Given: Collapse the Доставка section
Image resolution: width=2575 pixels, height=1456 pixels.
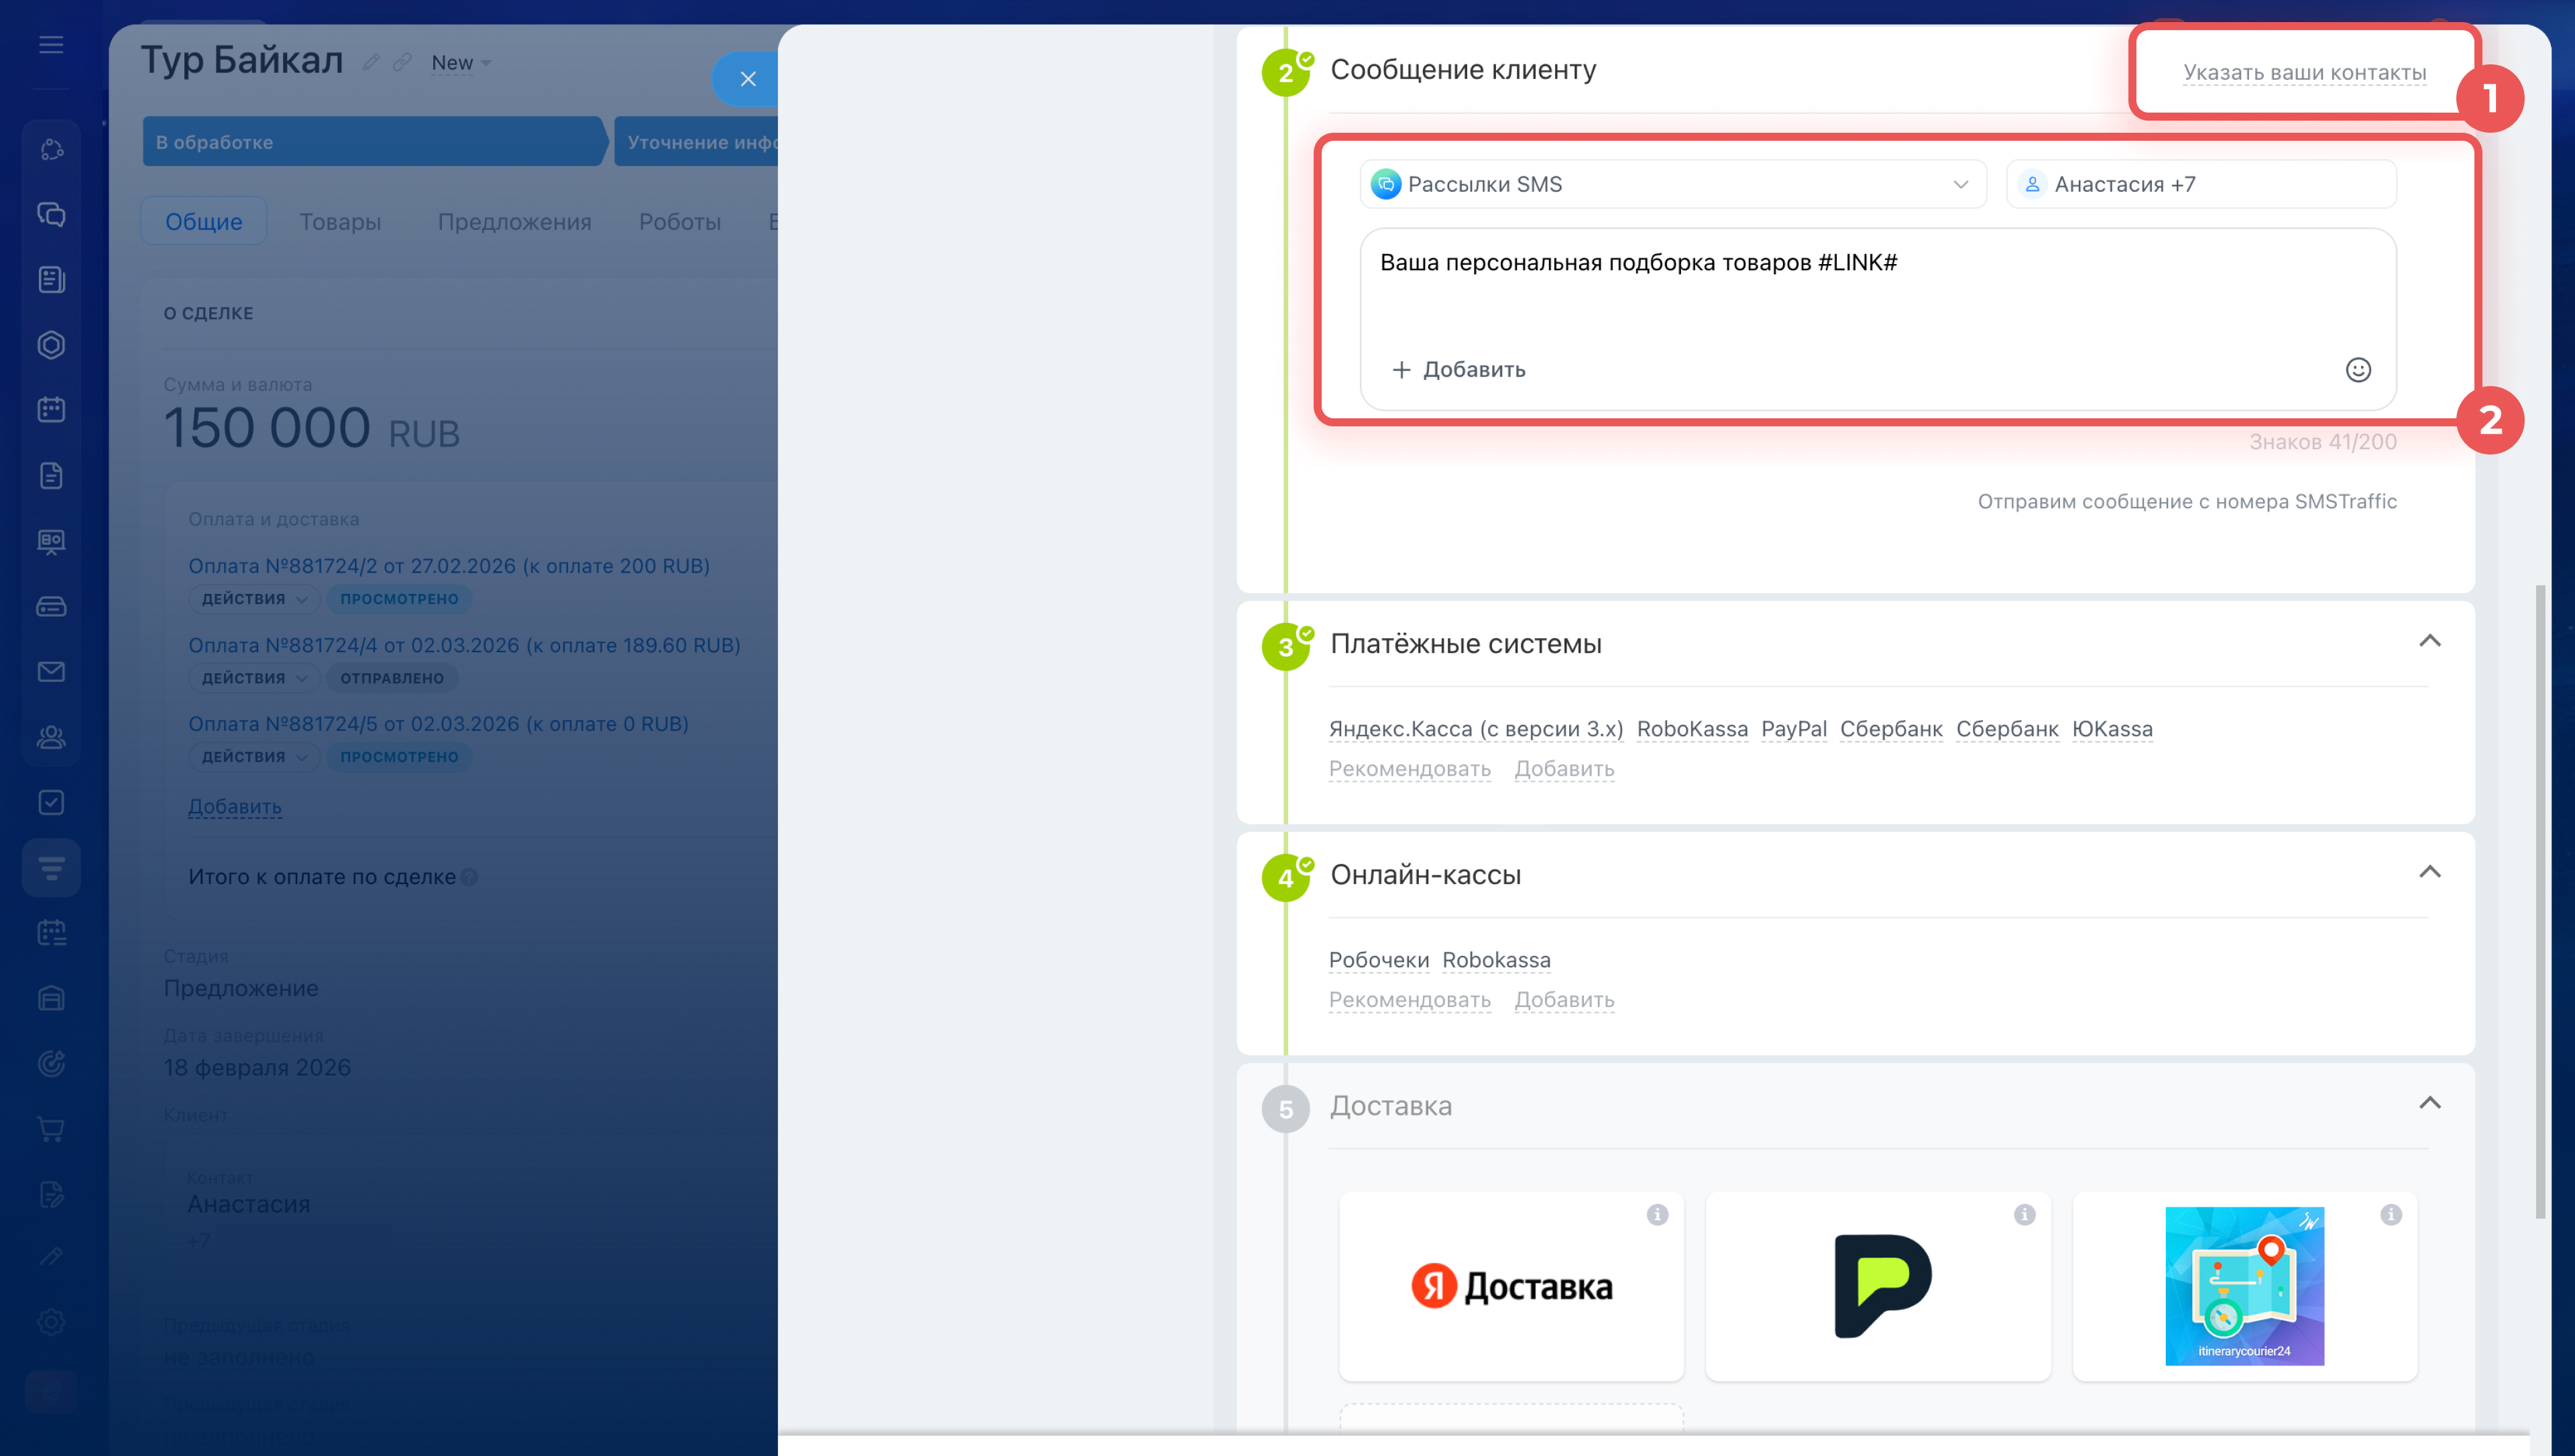Looking at the screenshot, I should click(2429, 1103).
